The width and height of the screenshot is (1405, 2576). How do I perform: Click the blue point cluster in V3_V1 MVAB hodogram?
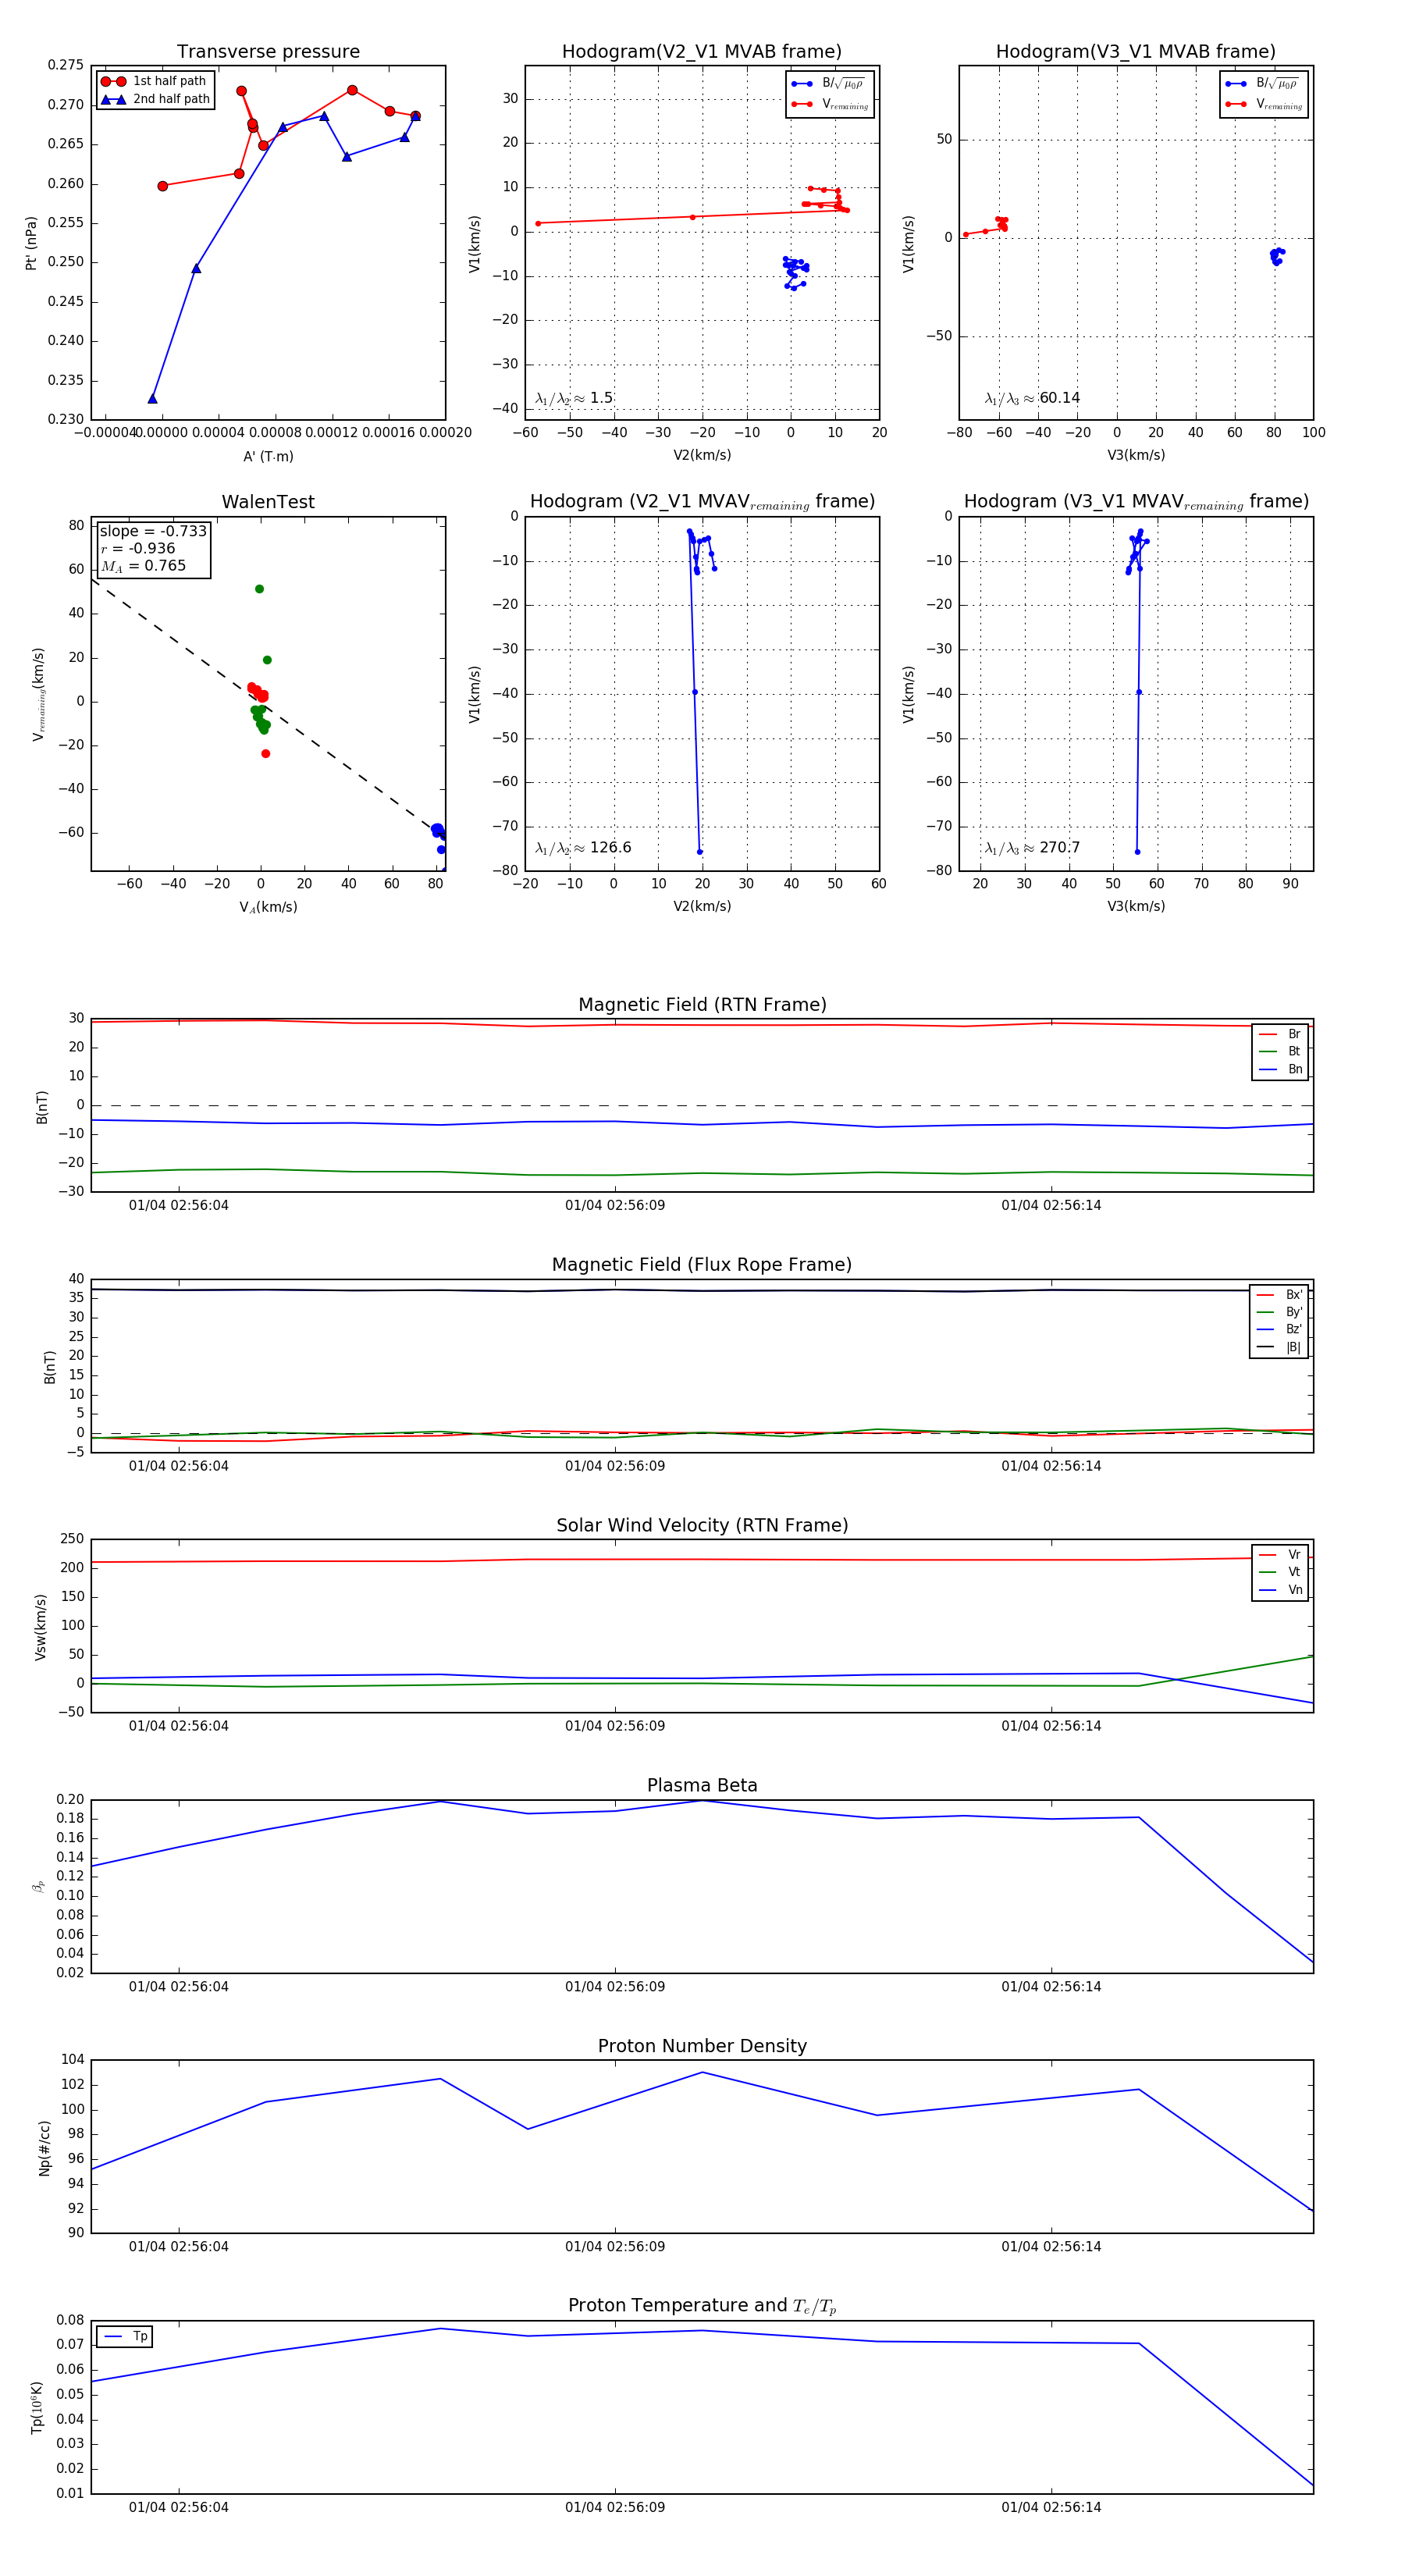(x=1276, y=256)
